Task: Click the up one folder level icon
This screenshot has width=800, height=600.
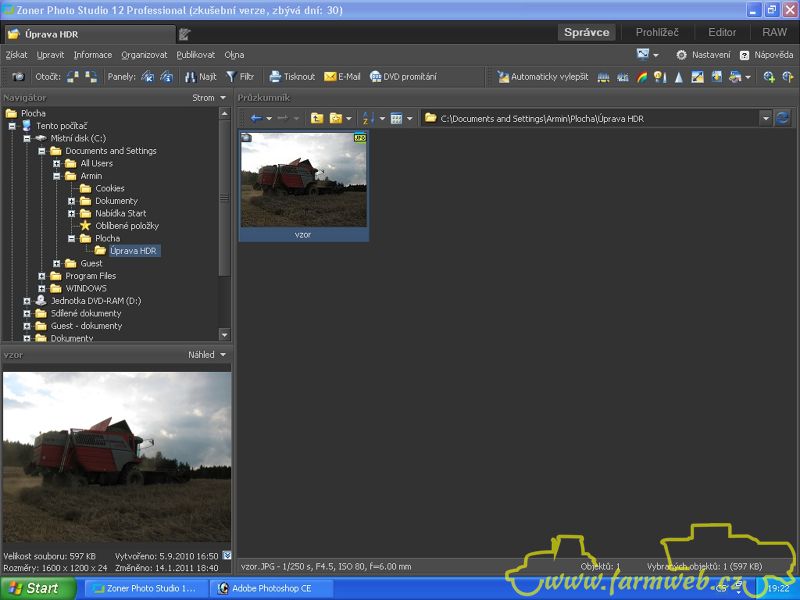Action: 316,118
